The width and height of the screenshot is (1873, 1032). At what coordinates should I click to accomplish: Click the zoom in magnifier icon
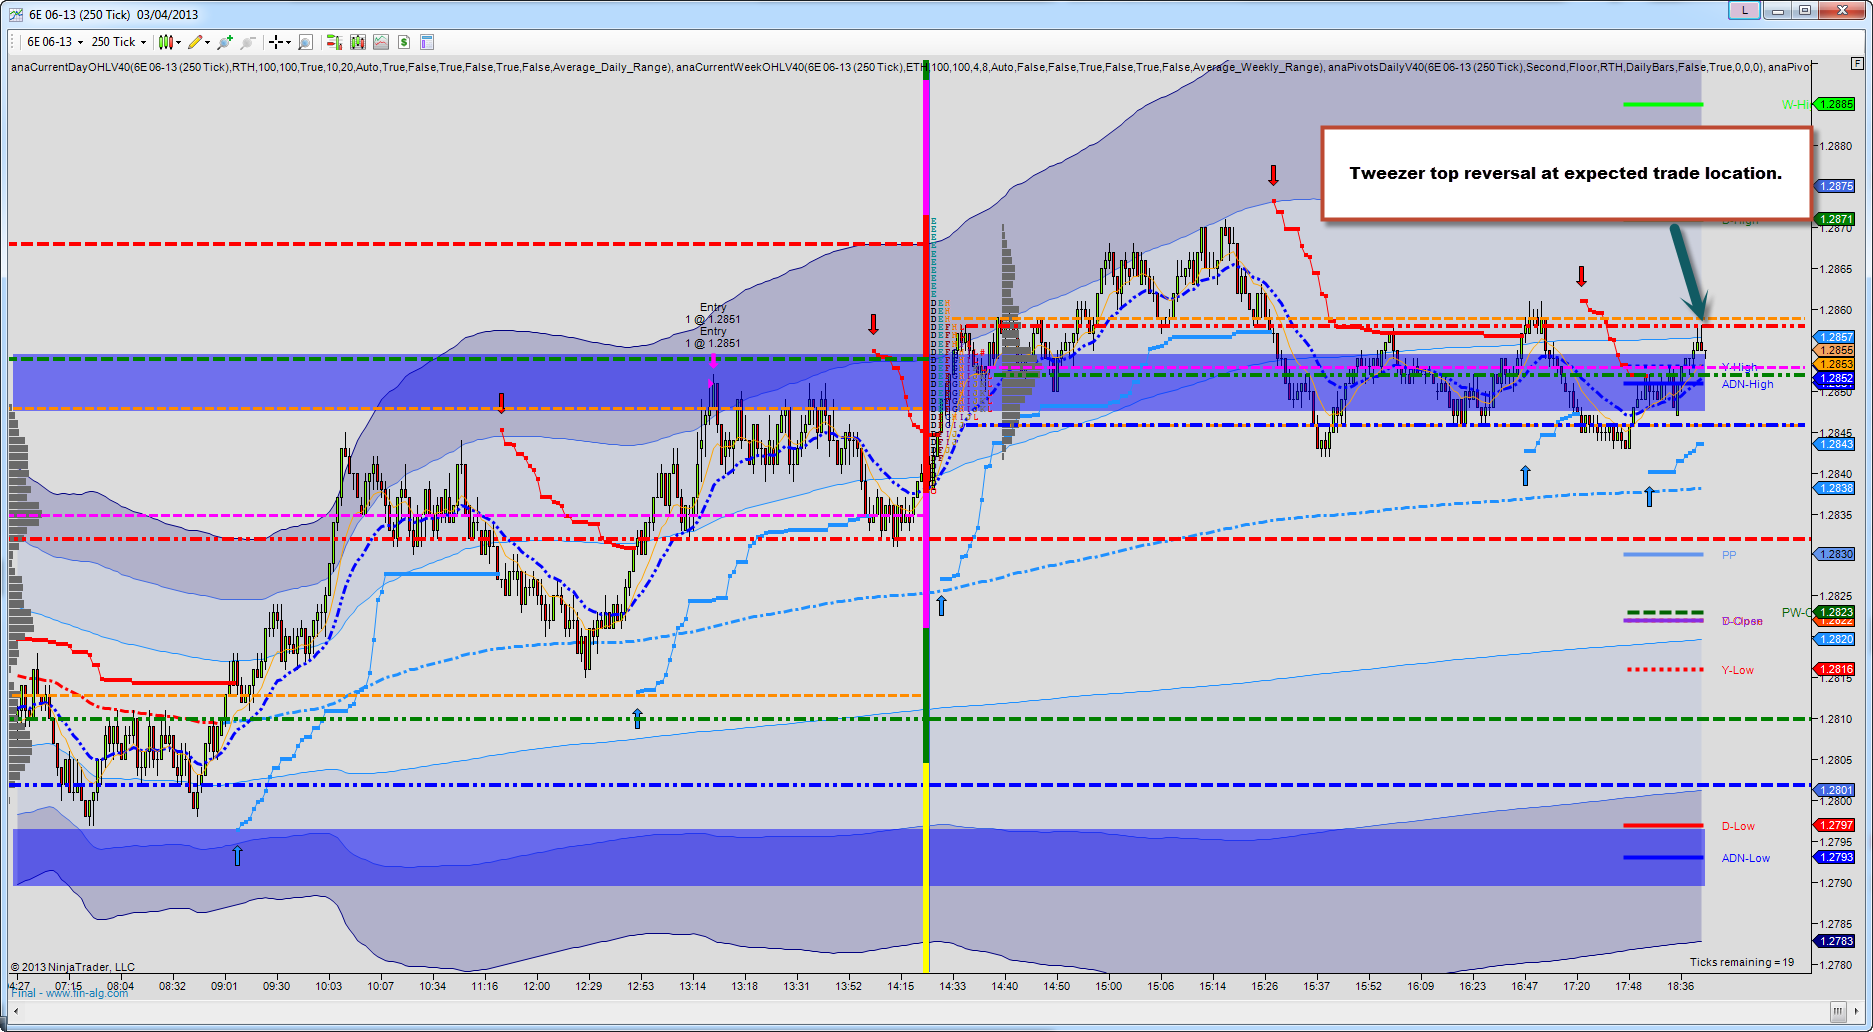click(x=225, y=42)
